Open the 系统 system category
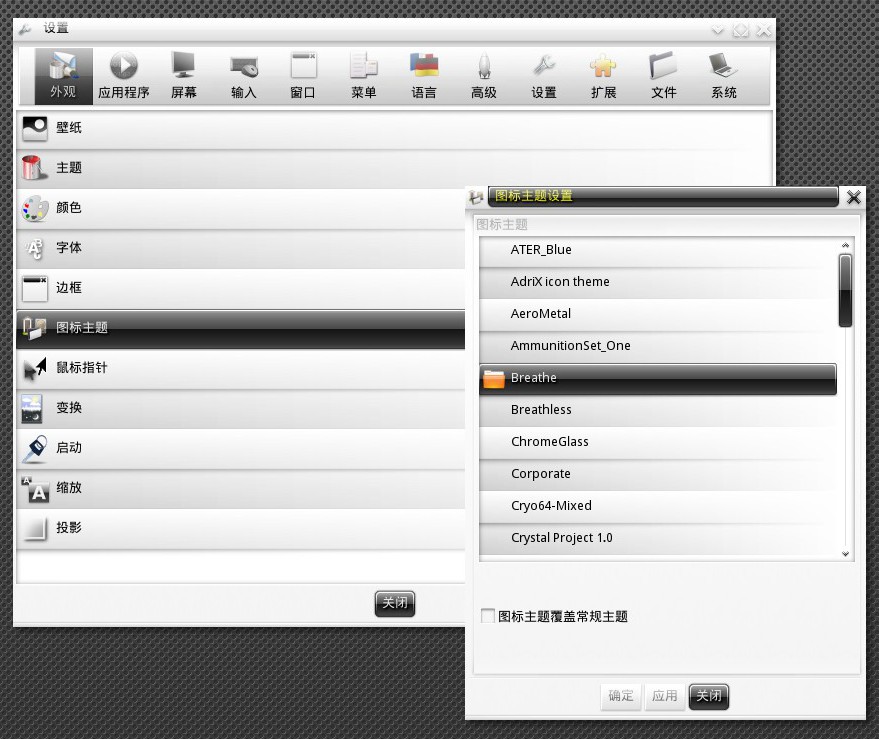This screenshot has width=879, height=739. [x=724, y=76]
